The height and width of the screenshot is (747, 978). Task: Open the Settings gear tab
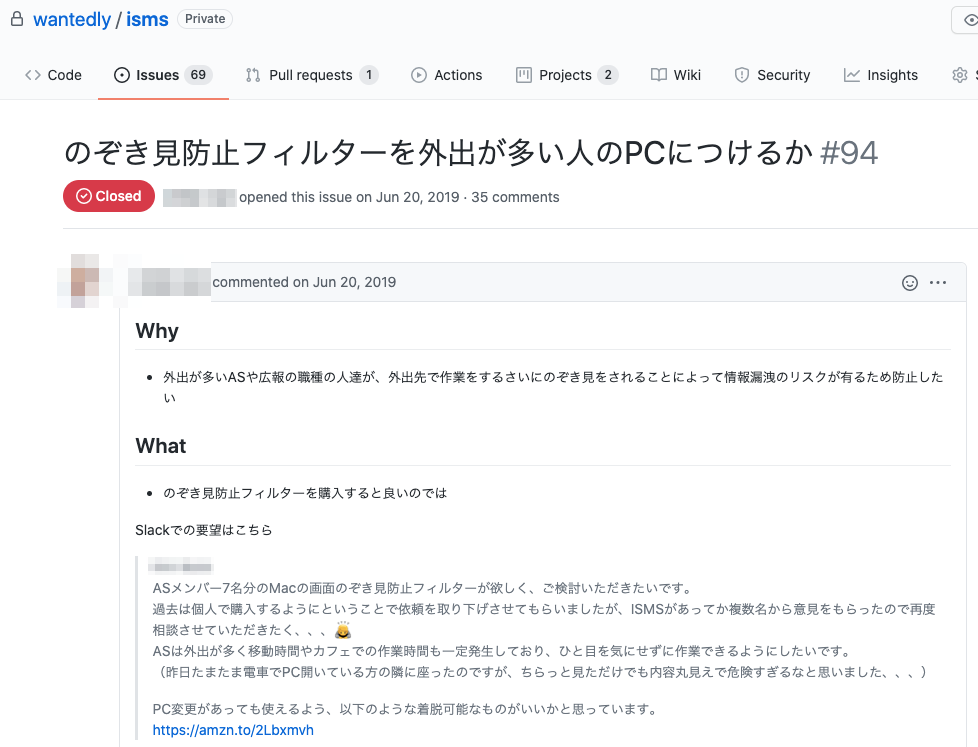(x=960, y=75)
